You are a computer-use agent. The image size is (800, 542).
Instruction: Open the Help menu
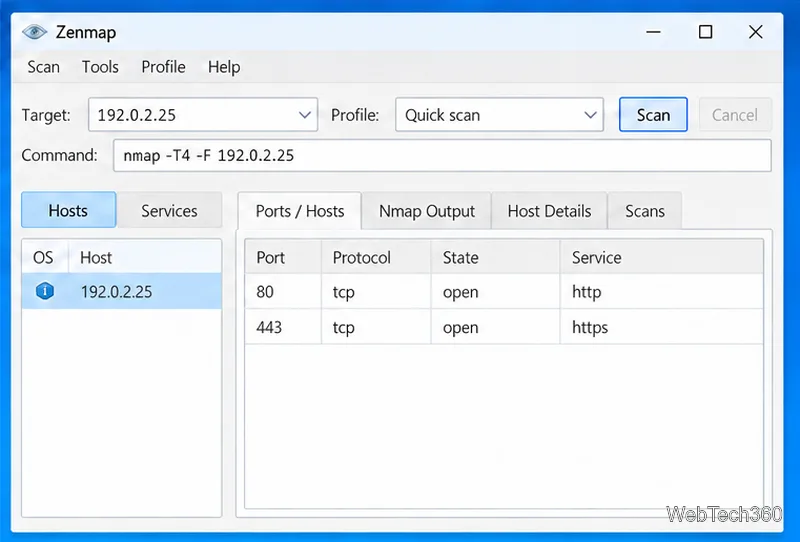pyautogui.click(x=224, y=67)
